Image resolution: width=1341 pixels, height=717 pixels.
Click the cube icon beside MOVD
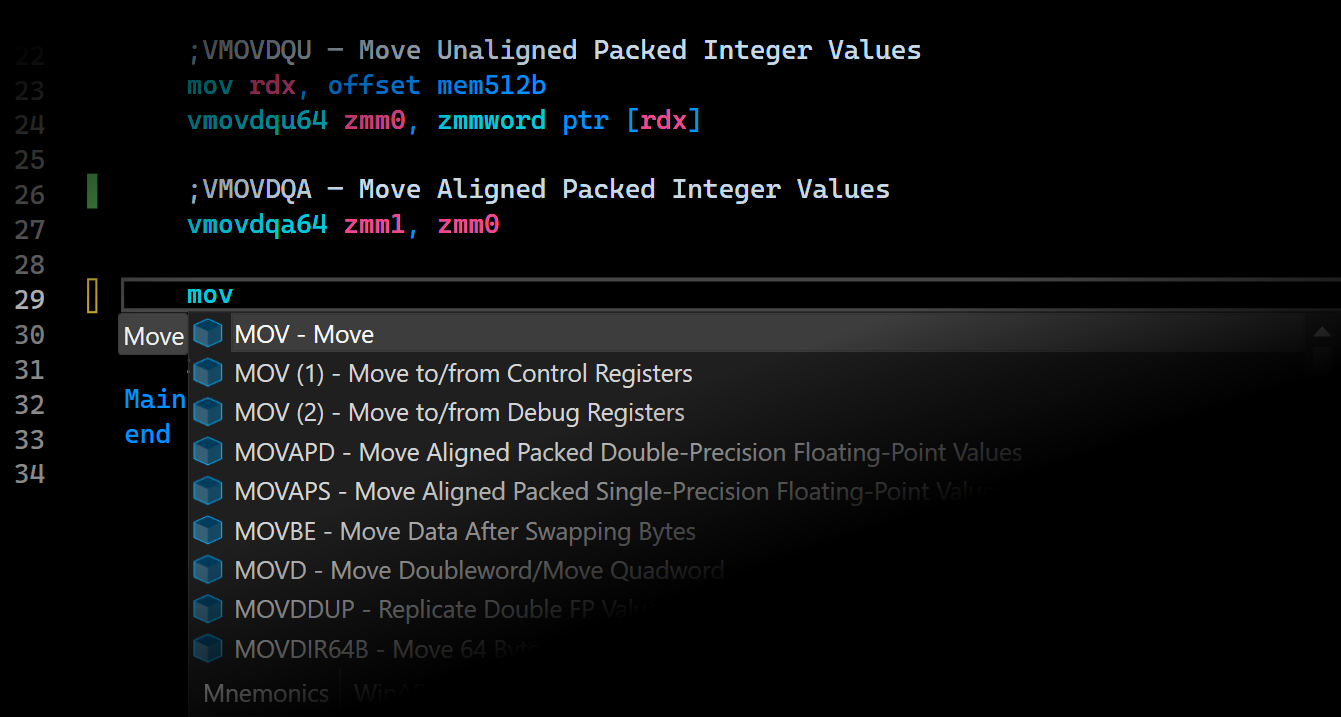[x=208, y=570]
